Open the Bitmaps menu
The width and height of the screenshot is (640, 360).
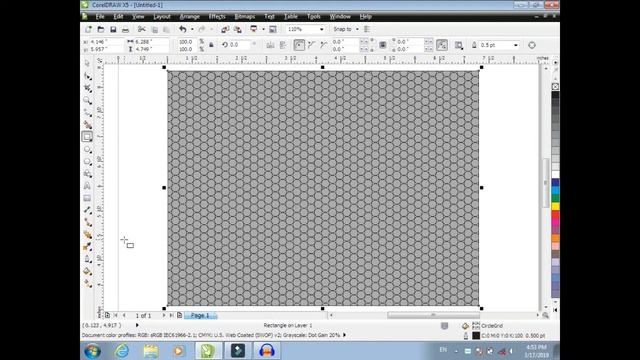tap(245, 17)
